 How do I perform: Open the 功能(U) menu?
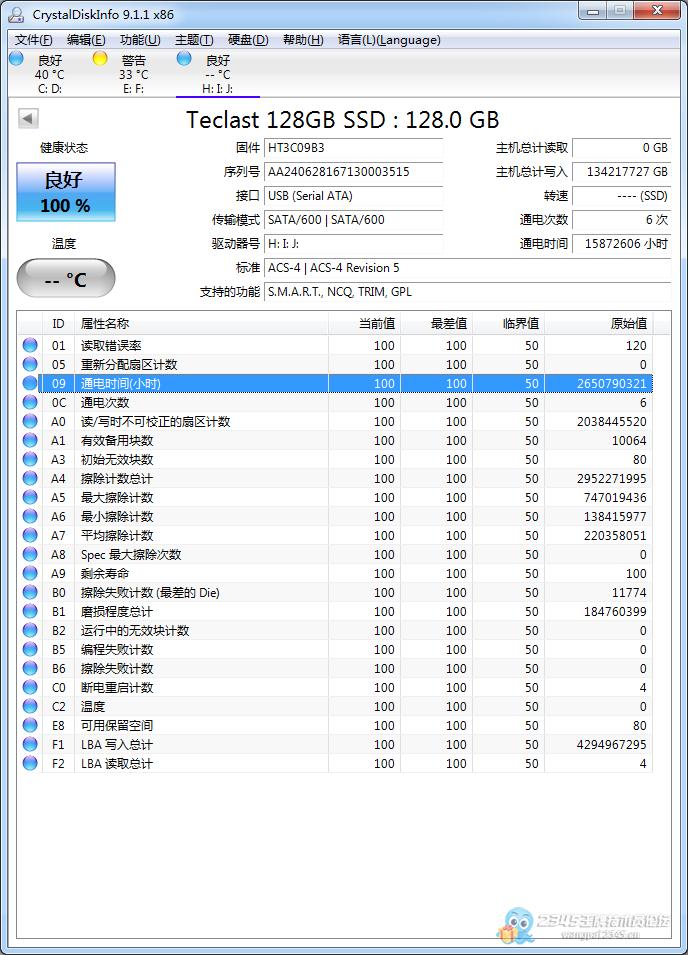coord(140,40)
